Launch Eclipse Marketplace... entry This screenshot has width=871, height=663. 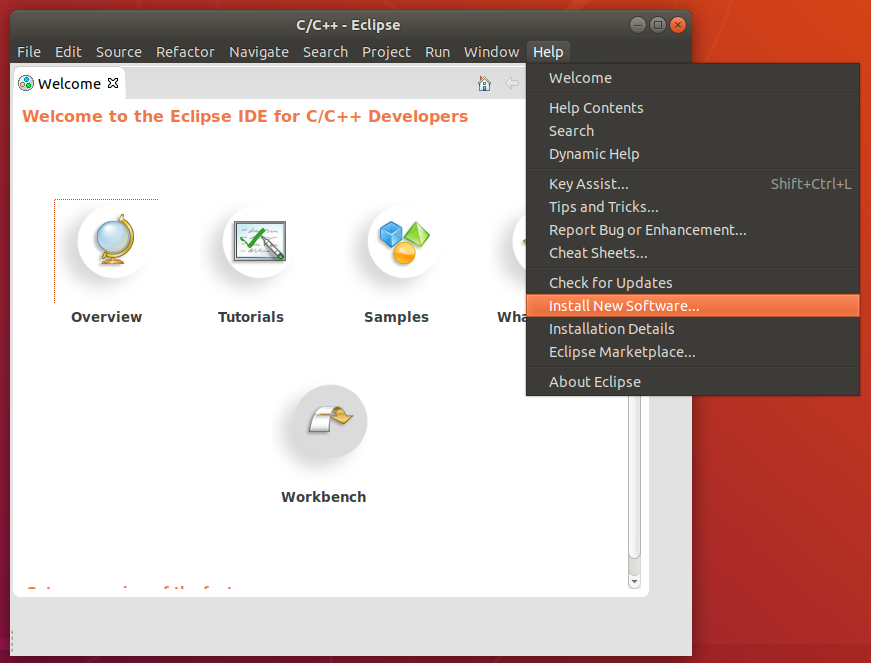(x=693, y=352)
